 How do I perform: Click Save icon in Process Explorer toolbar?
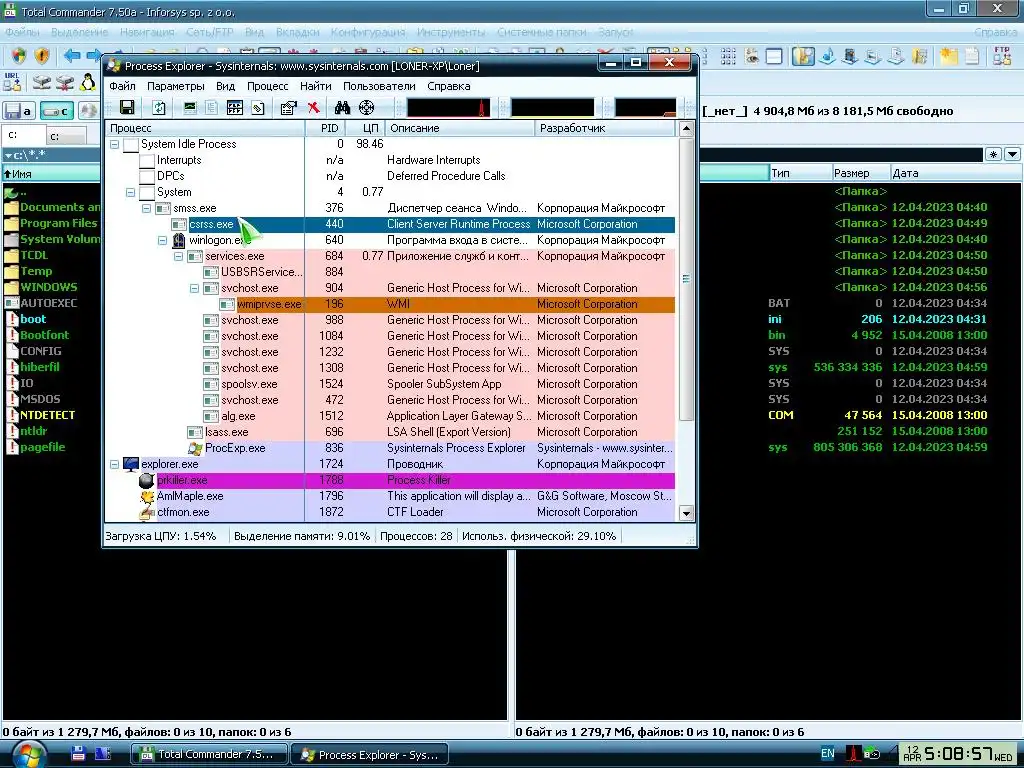pyautogui.click(x=127, y=107)
